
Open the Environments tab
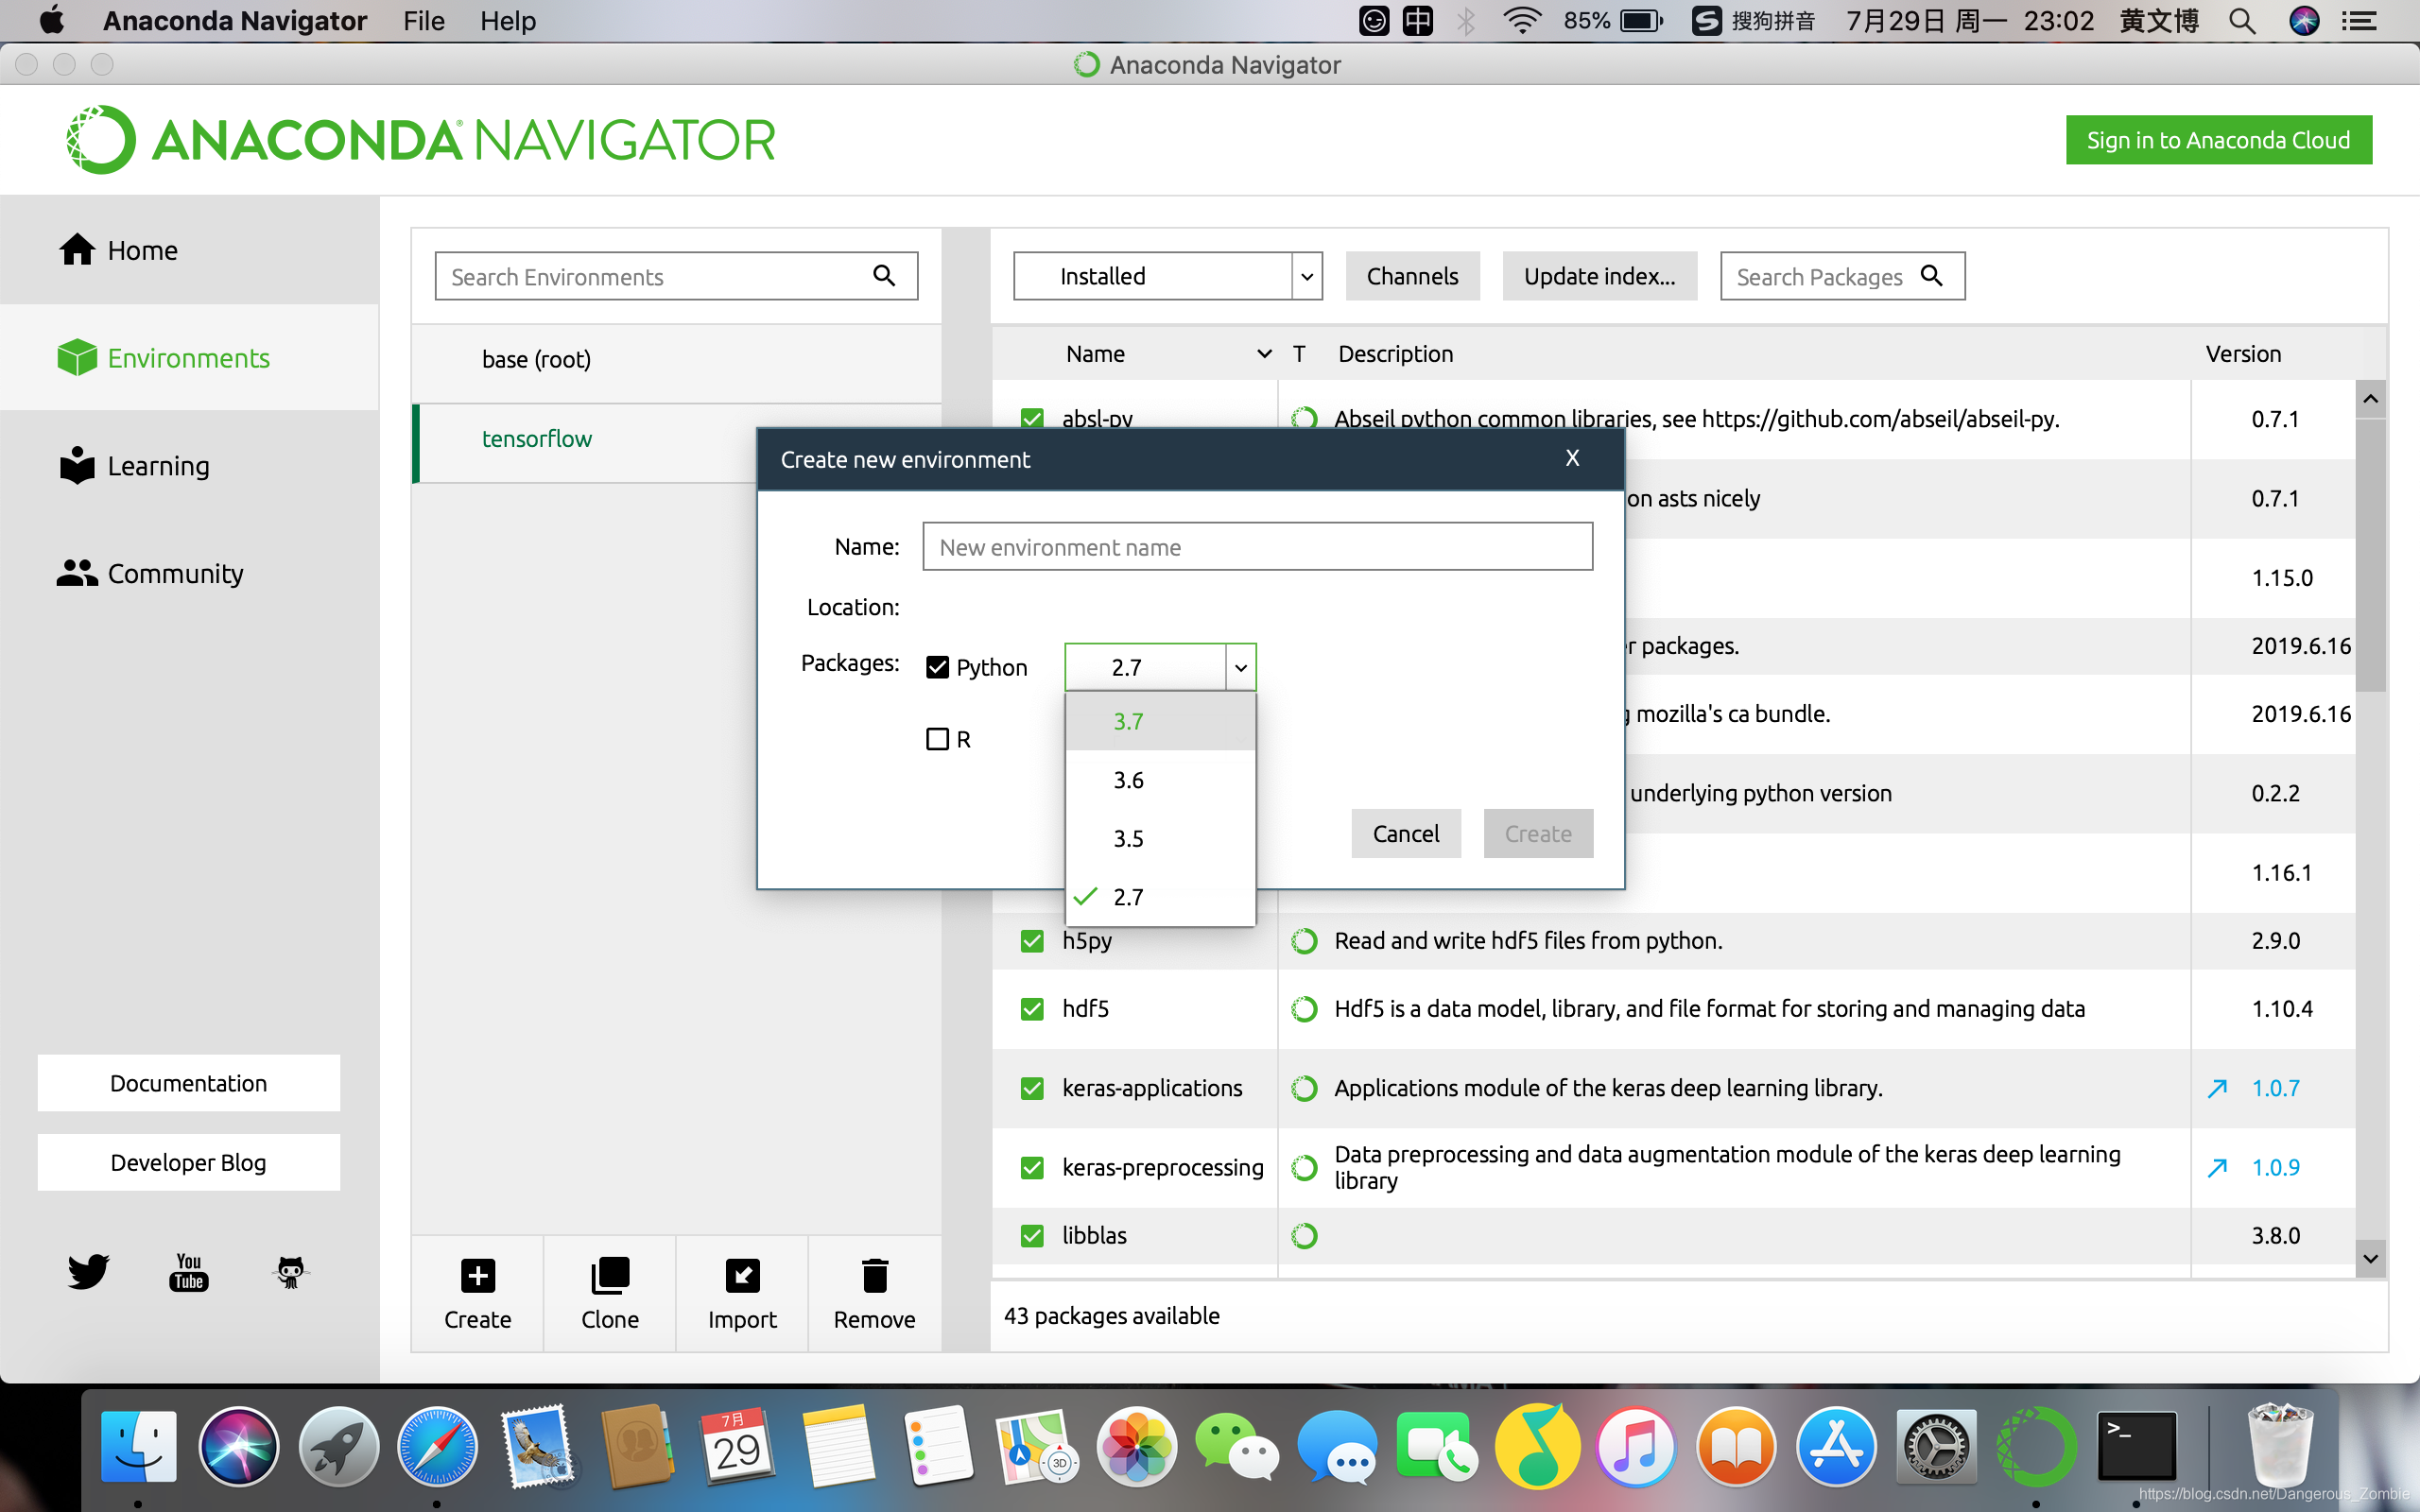(190, 358)
